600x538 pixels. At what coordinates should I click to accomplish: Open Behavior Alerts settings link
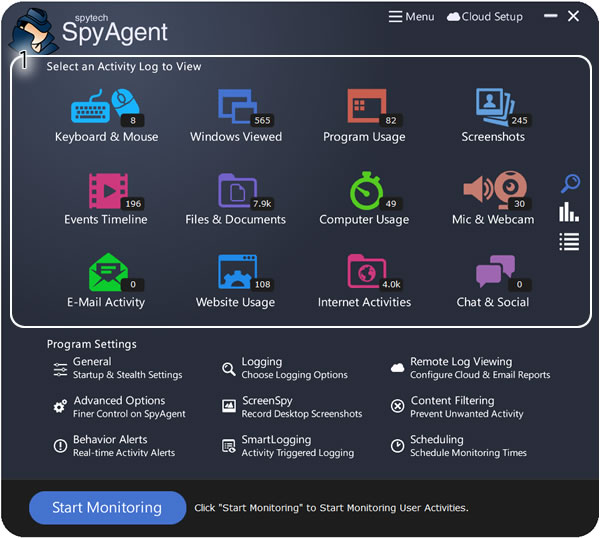pyautogui.click(x=124, y=446)
